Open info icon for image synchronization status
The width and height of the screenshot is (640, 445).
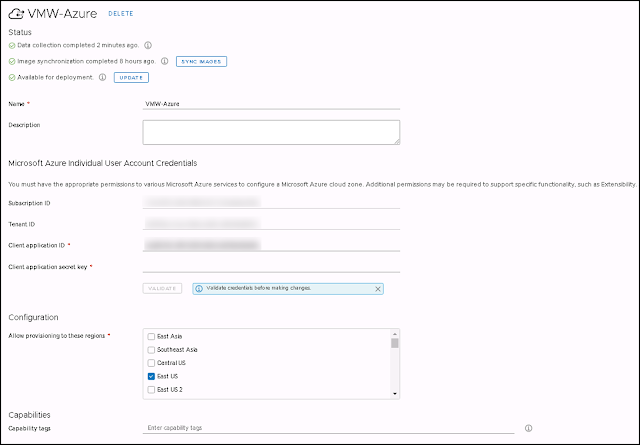tap(164, 61)
